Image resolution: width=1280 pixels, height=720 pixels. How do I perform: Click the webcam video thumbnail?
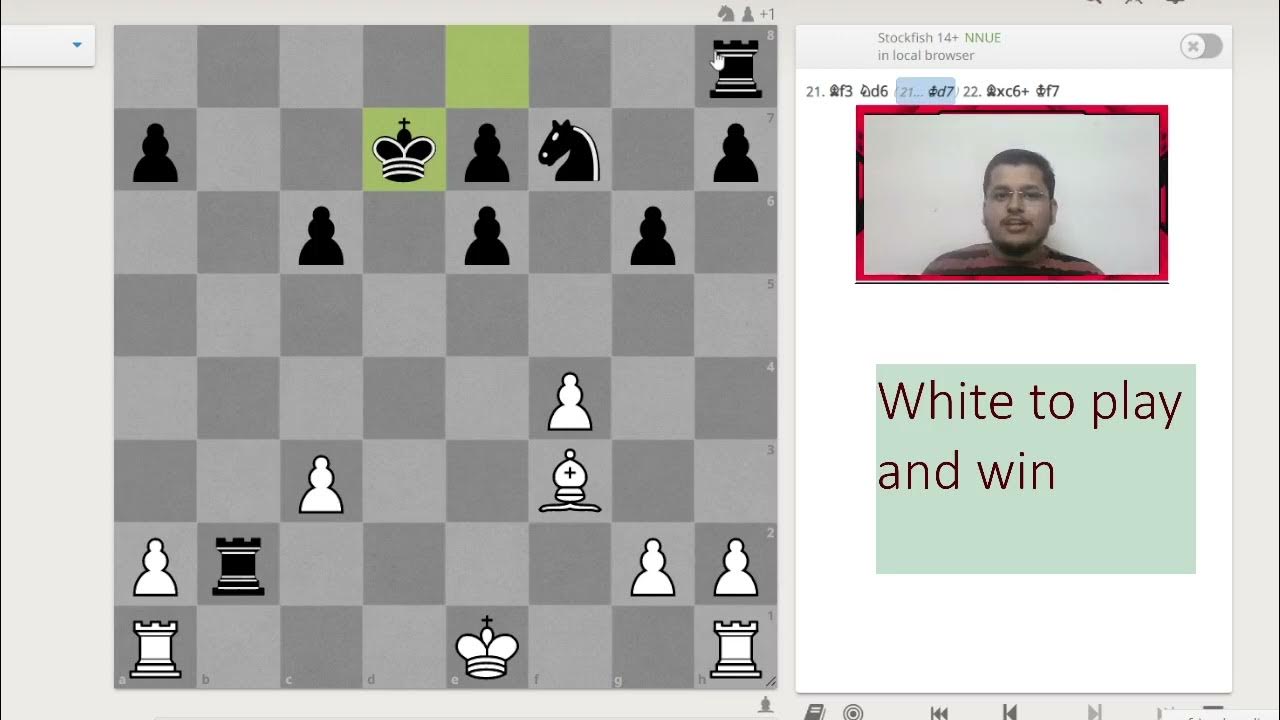coord(1011,194)
